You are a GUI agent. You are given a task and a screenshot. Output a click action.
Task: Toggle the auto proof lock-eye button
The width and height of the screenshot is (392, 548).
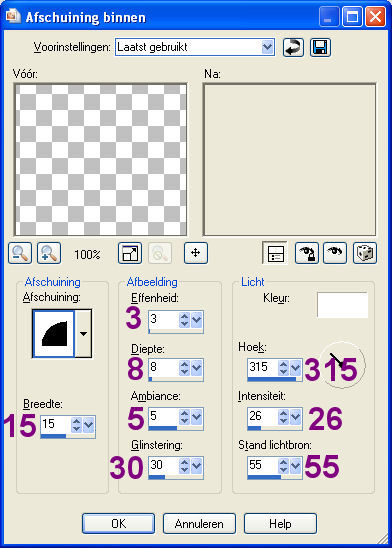pyautogui.click(x=307, y=253)
